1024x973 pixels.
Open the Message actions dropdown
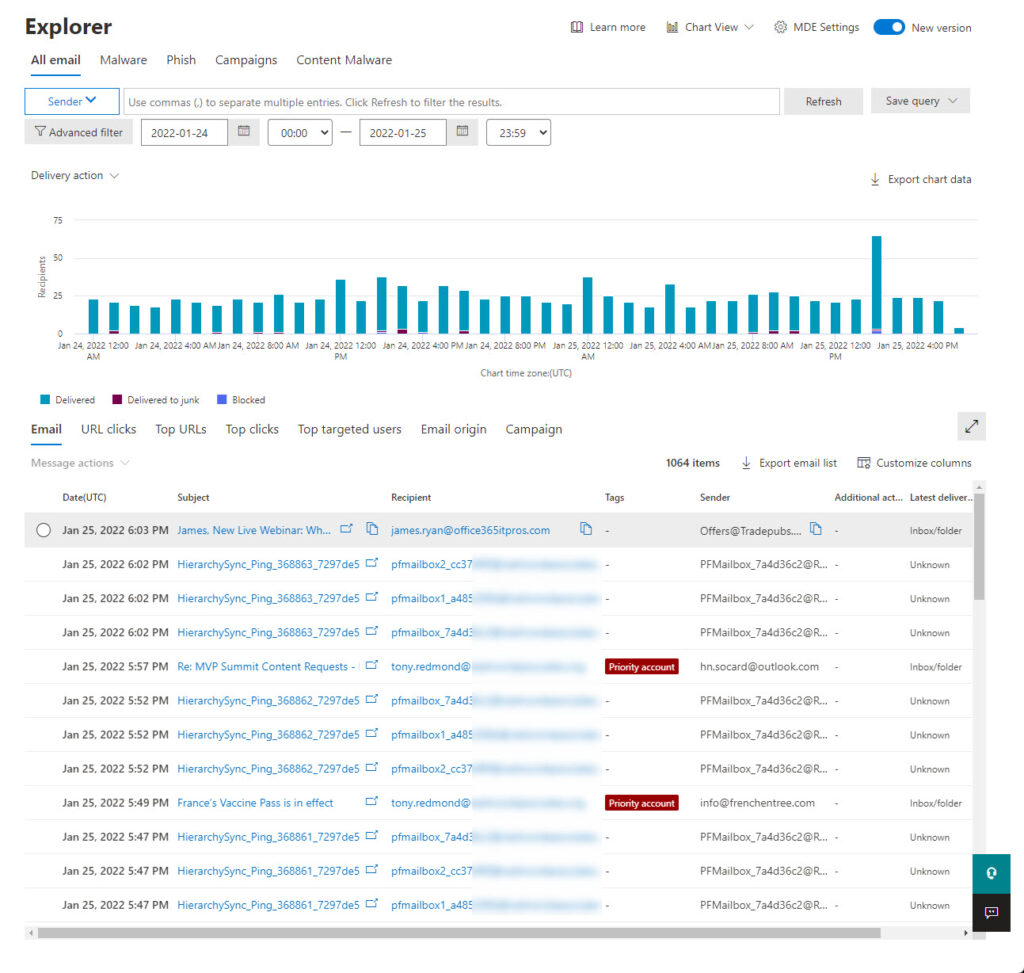(80, 463)
